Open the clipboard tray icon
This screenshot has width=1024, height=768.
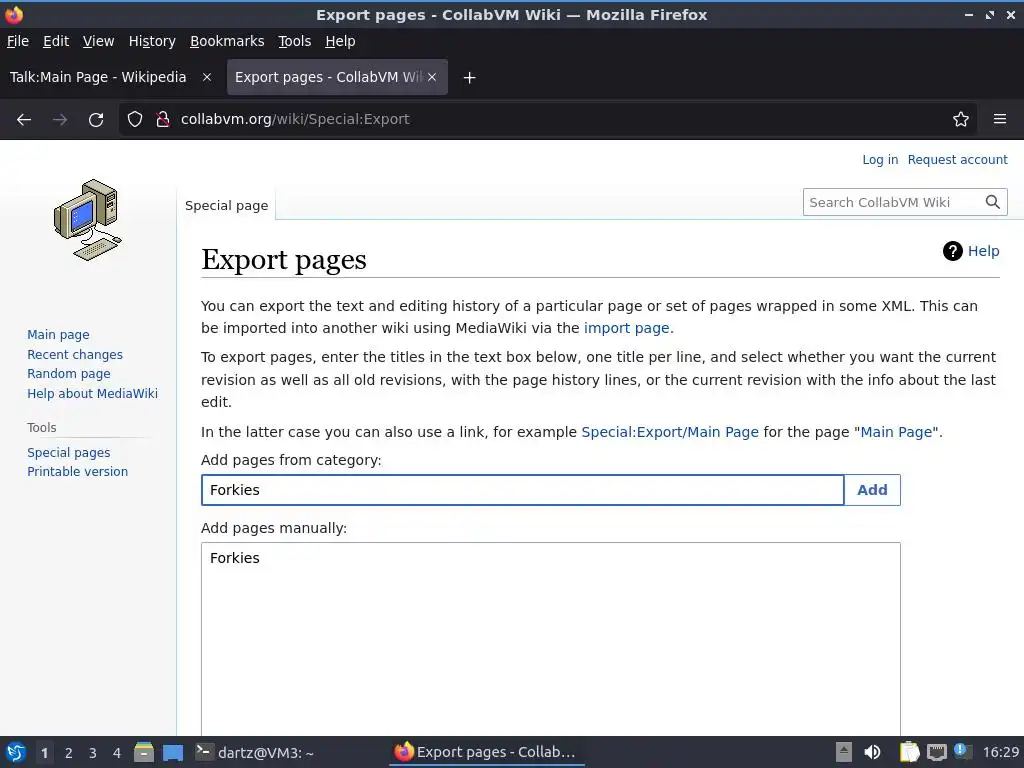pyautogui.click(x=909, y=752)
